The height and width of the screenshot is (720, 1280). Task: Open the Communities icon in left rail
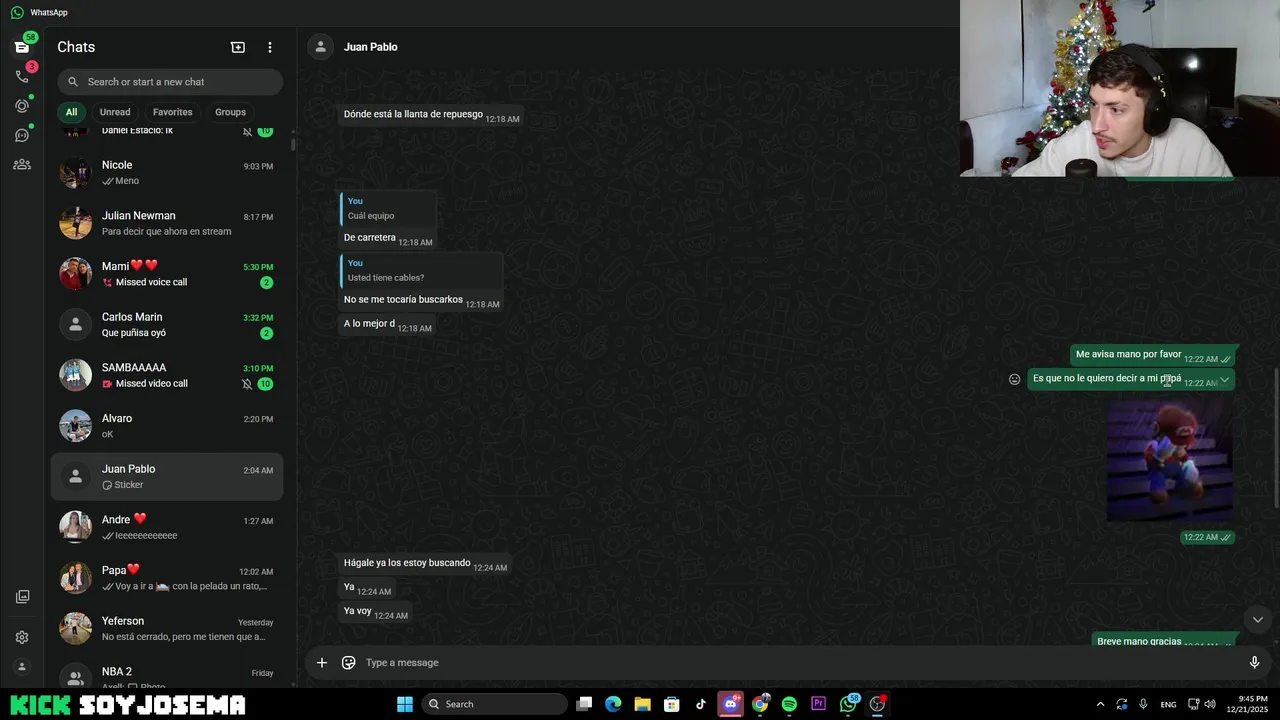[x=21, y=165]
